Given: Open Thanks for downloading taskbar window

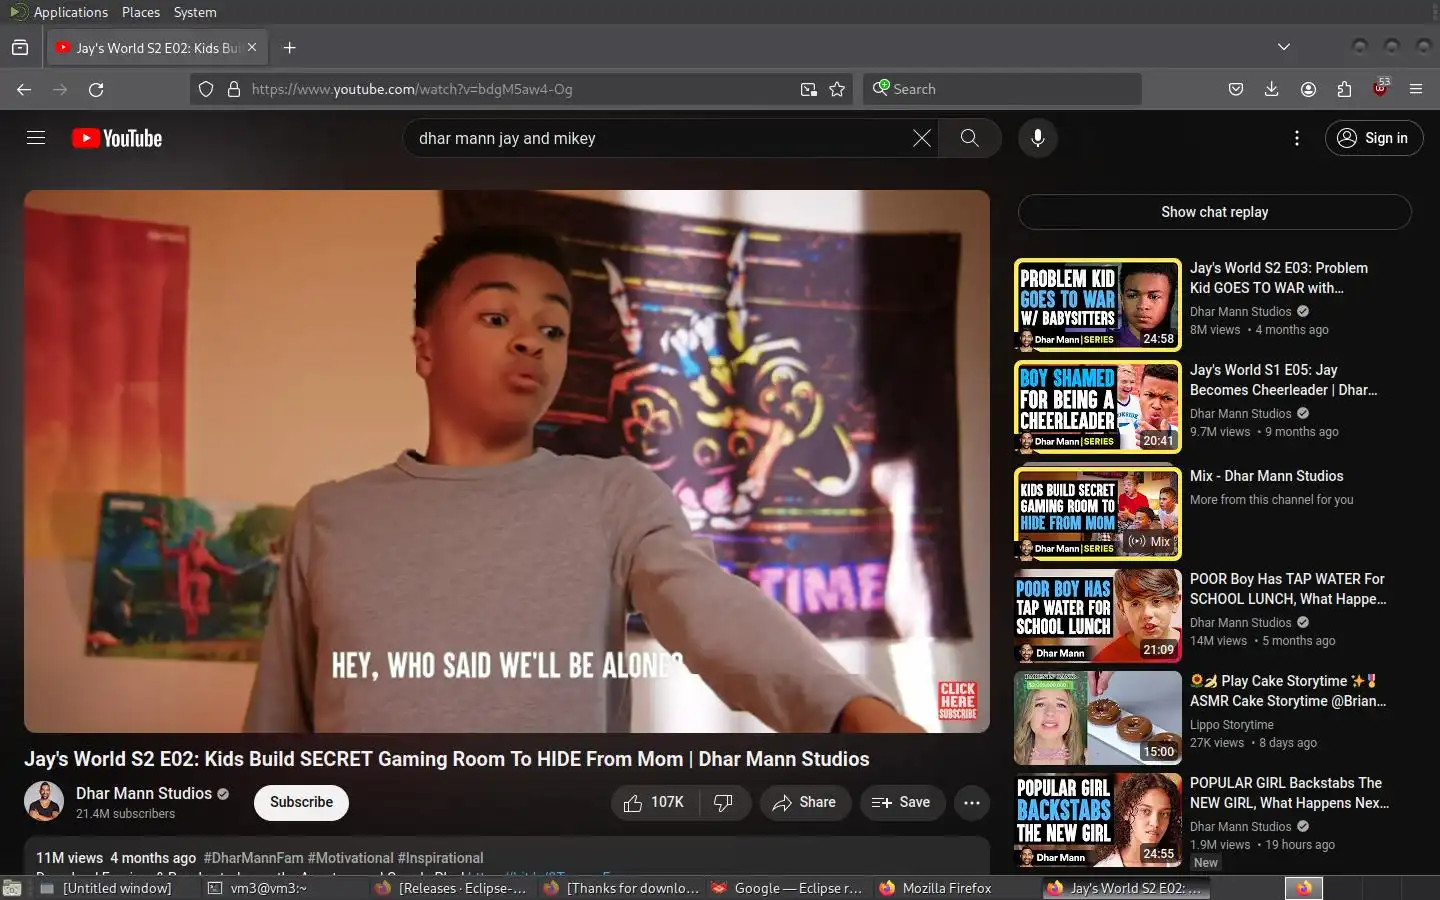Looking at the screenshot, I should point(619,888).
